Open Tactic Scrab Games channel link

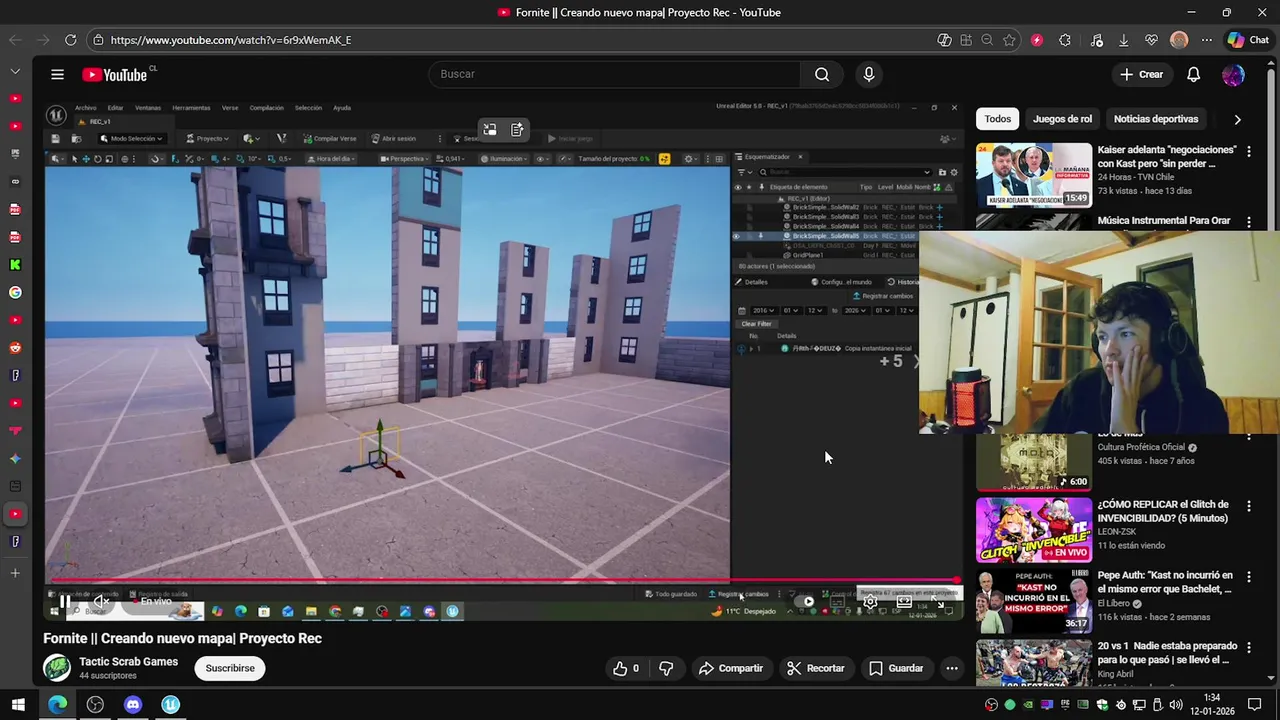(129, 662)
